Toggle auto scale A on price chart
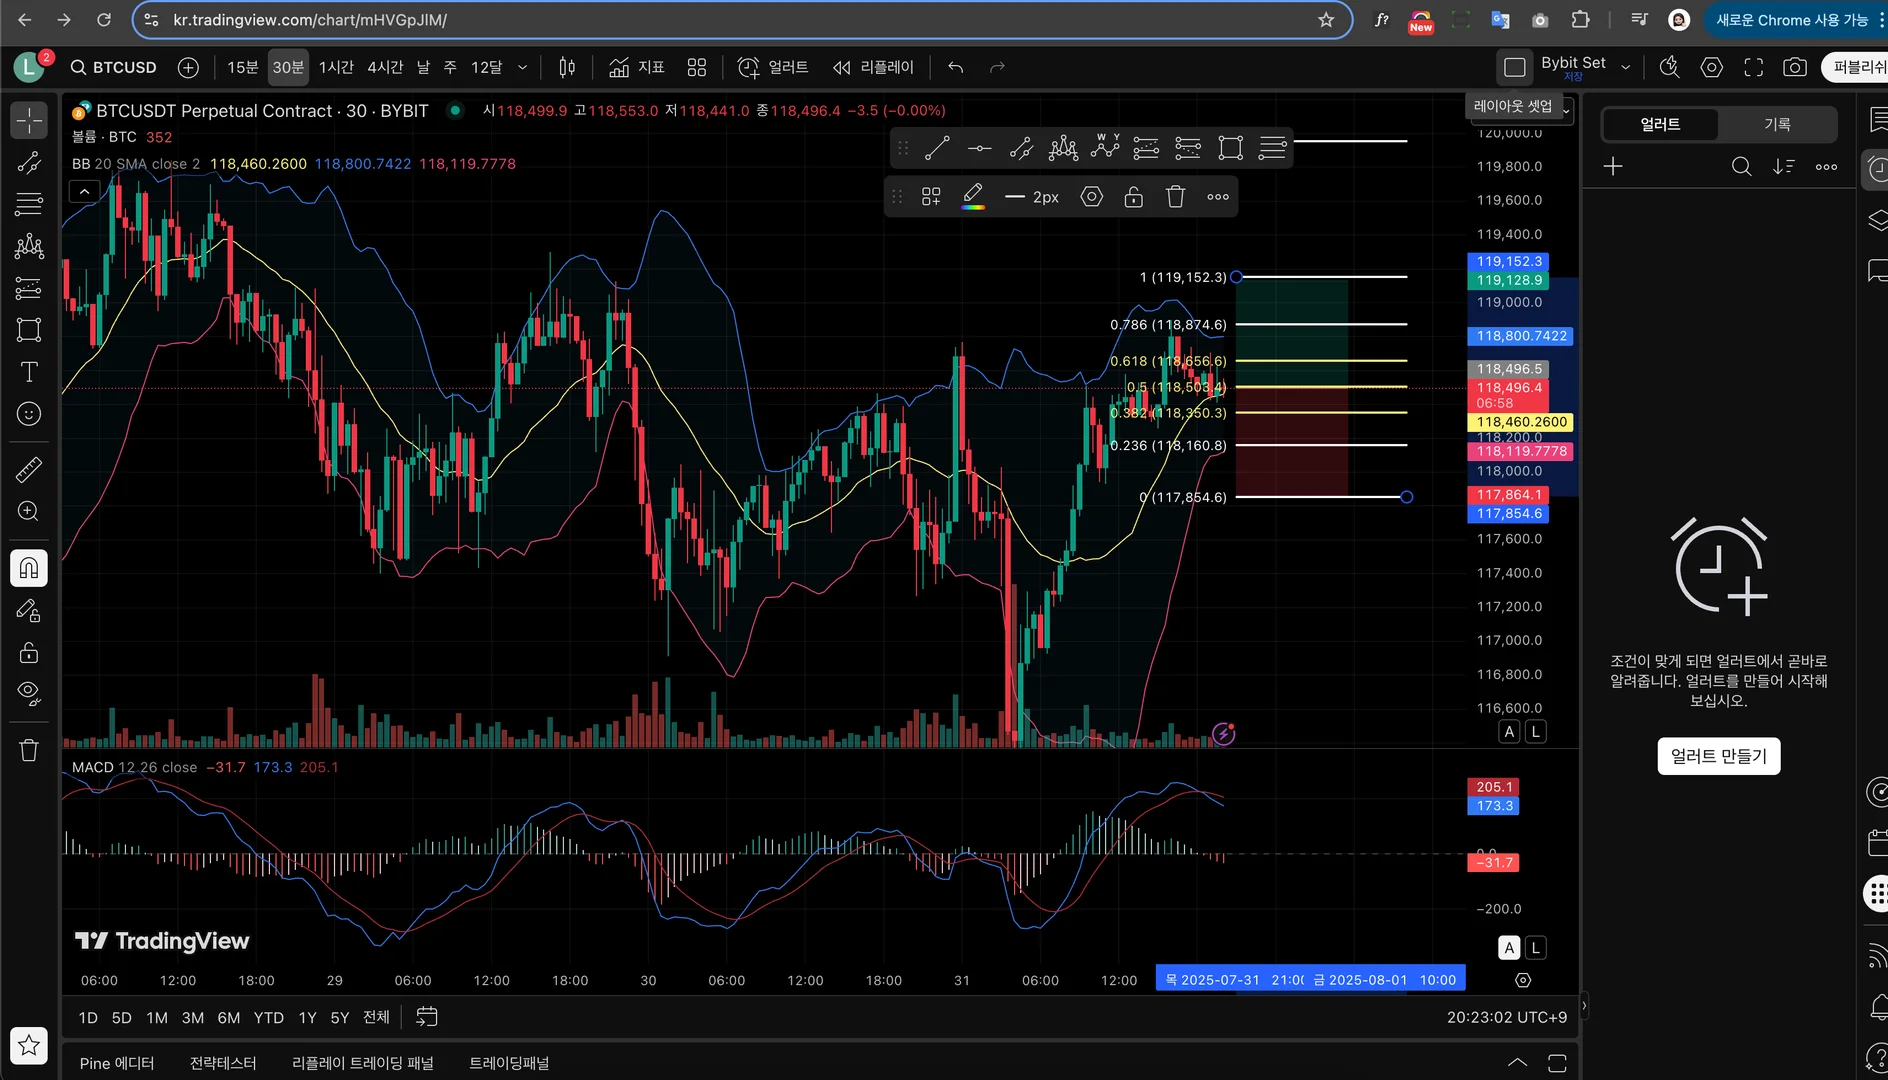1888x1080 pixels. [x=1510, y=732]
